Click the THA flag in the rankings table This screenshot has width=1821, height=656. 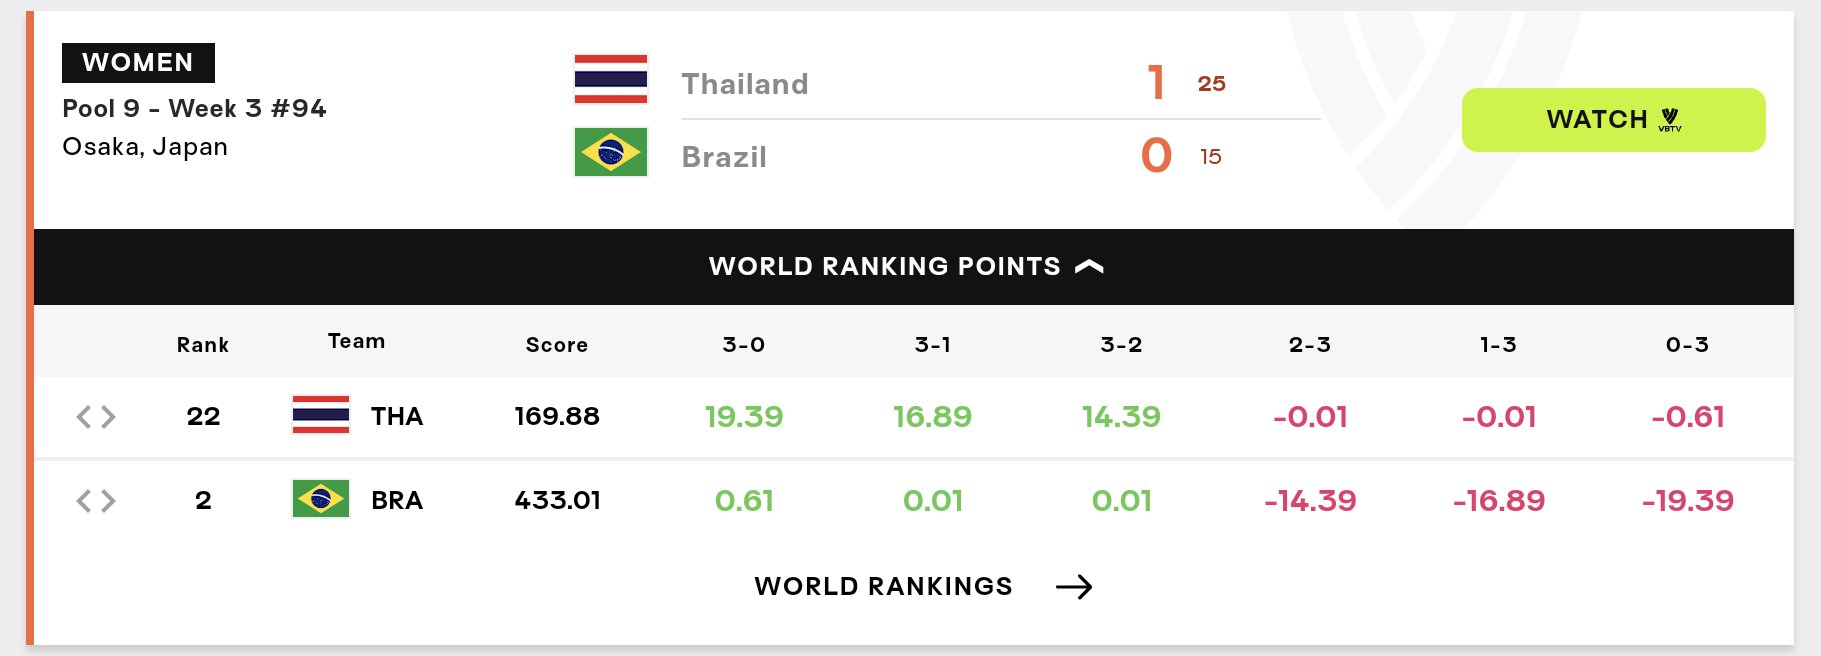pyautogui.click(x=321, y=415)
